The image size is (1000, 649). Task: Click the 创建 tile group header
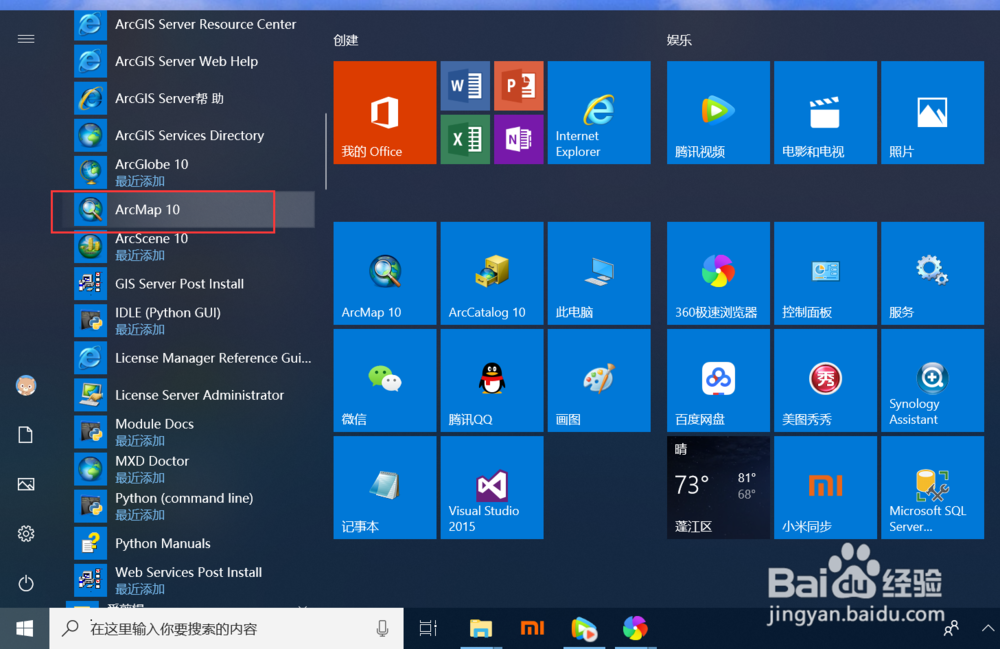346,40
